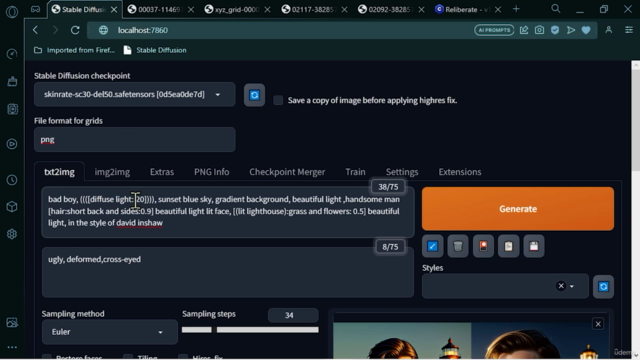Close the Stable Diffusion browser tab

tap(114, 9)
